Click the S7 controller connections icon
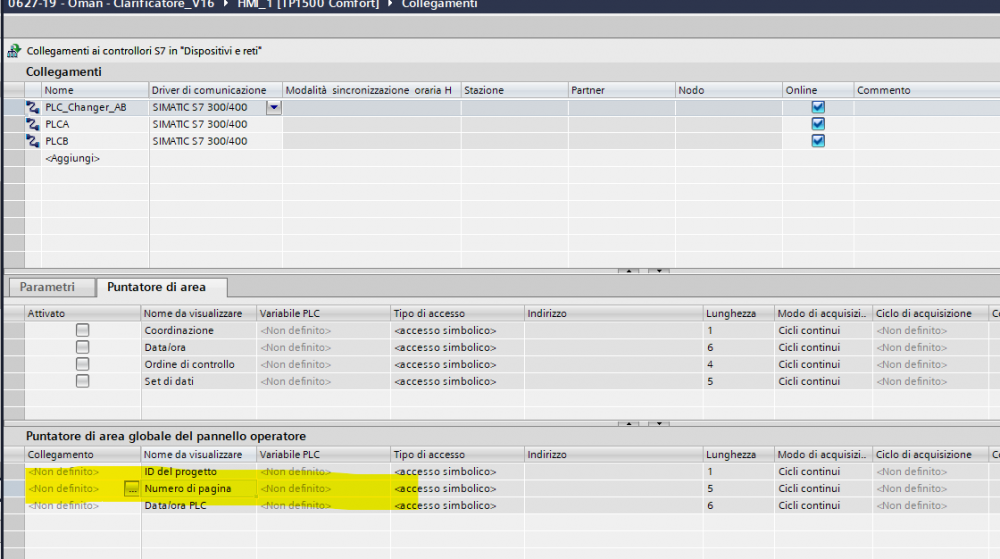The image size is (1000, 559). tap(14, 50)
